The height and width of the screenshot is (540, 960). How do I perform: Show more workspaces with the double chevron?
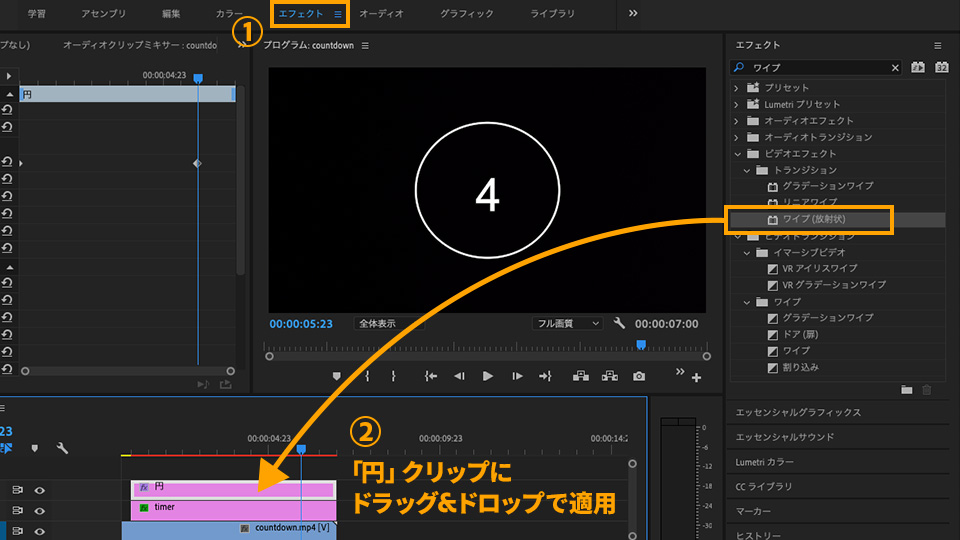tap(633, 13)
